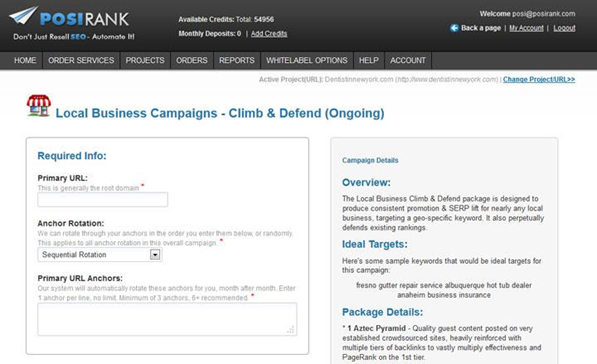Click the Add Credits link
This screenshot has width=597, height=364.
(269, 34)
